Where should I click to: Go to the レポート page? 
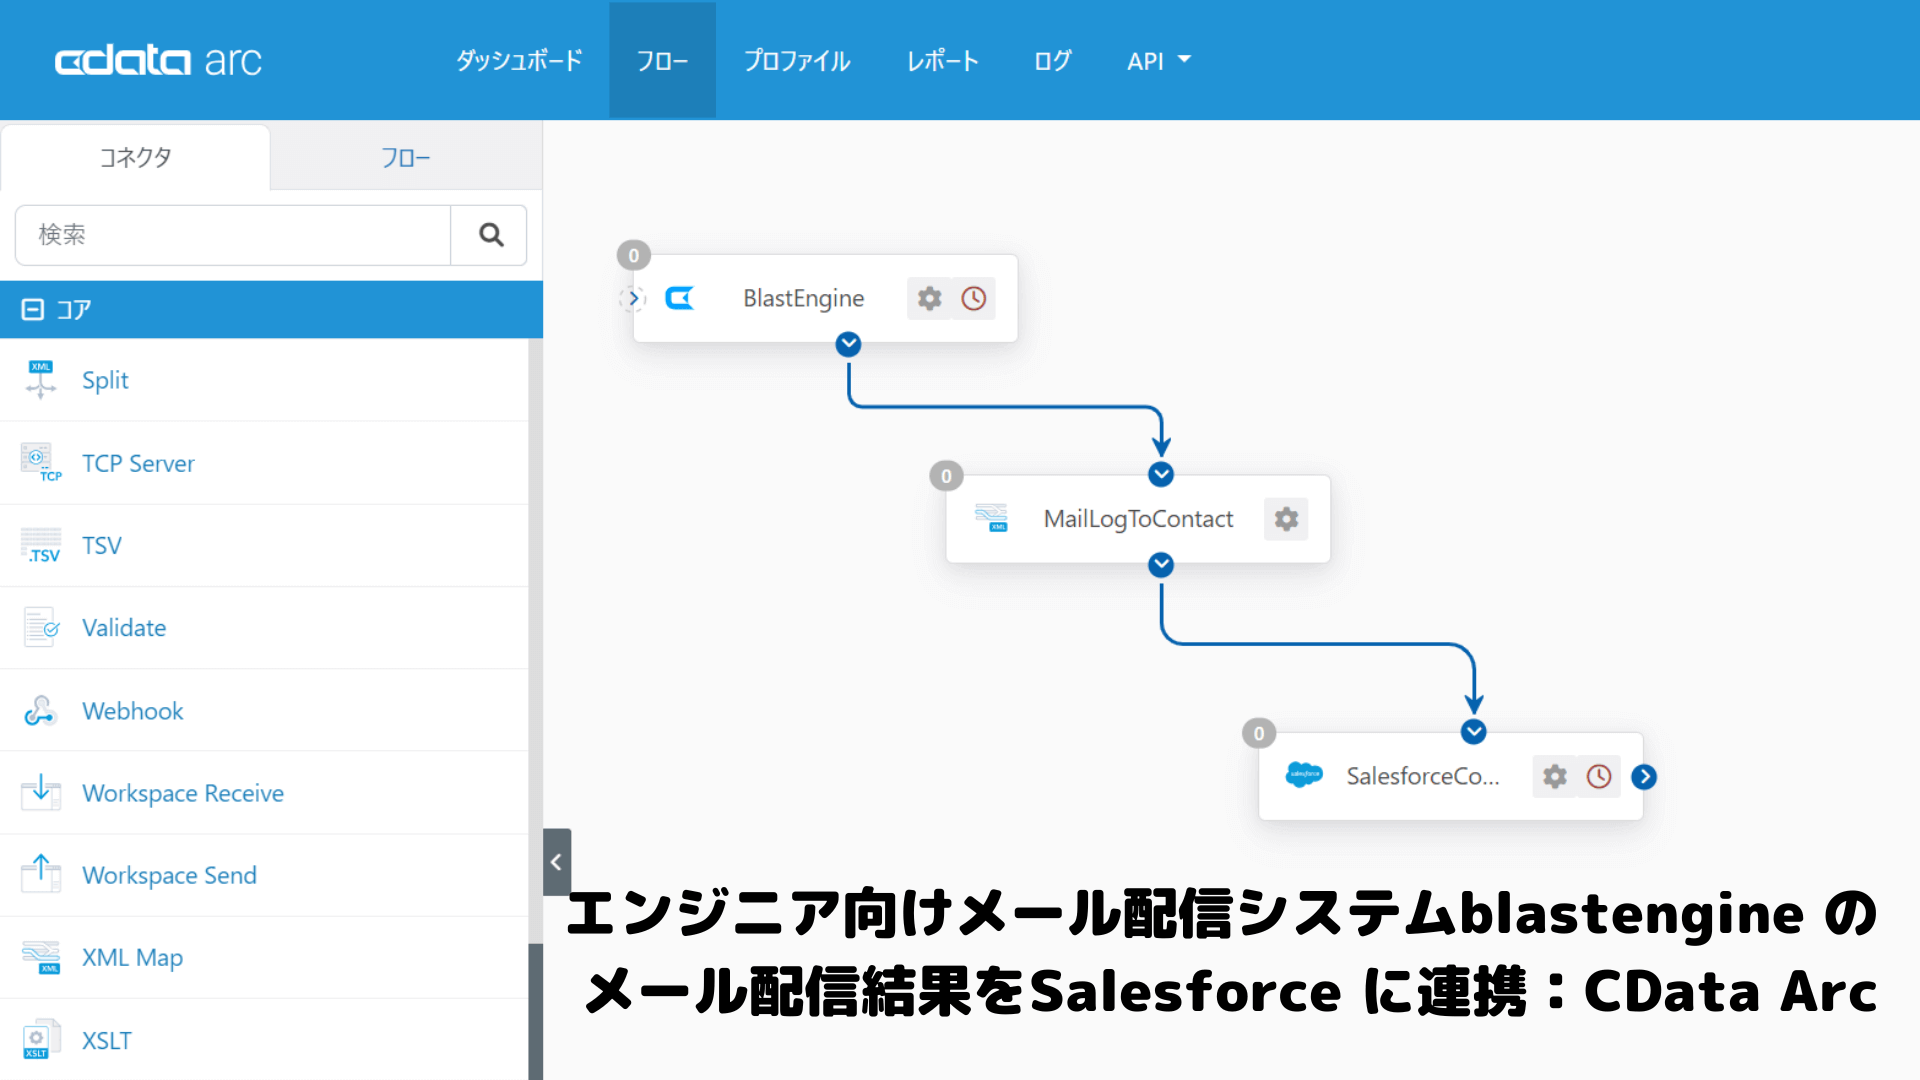click(942, 61)
